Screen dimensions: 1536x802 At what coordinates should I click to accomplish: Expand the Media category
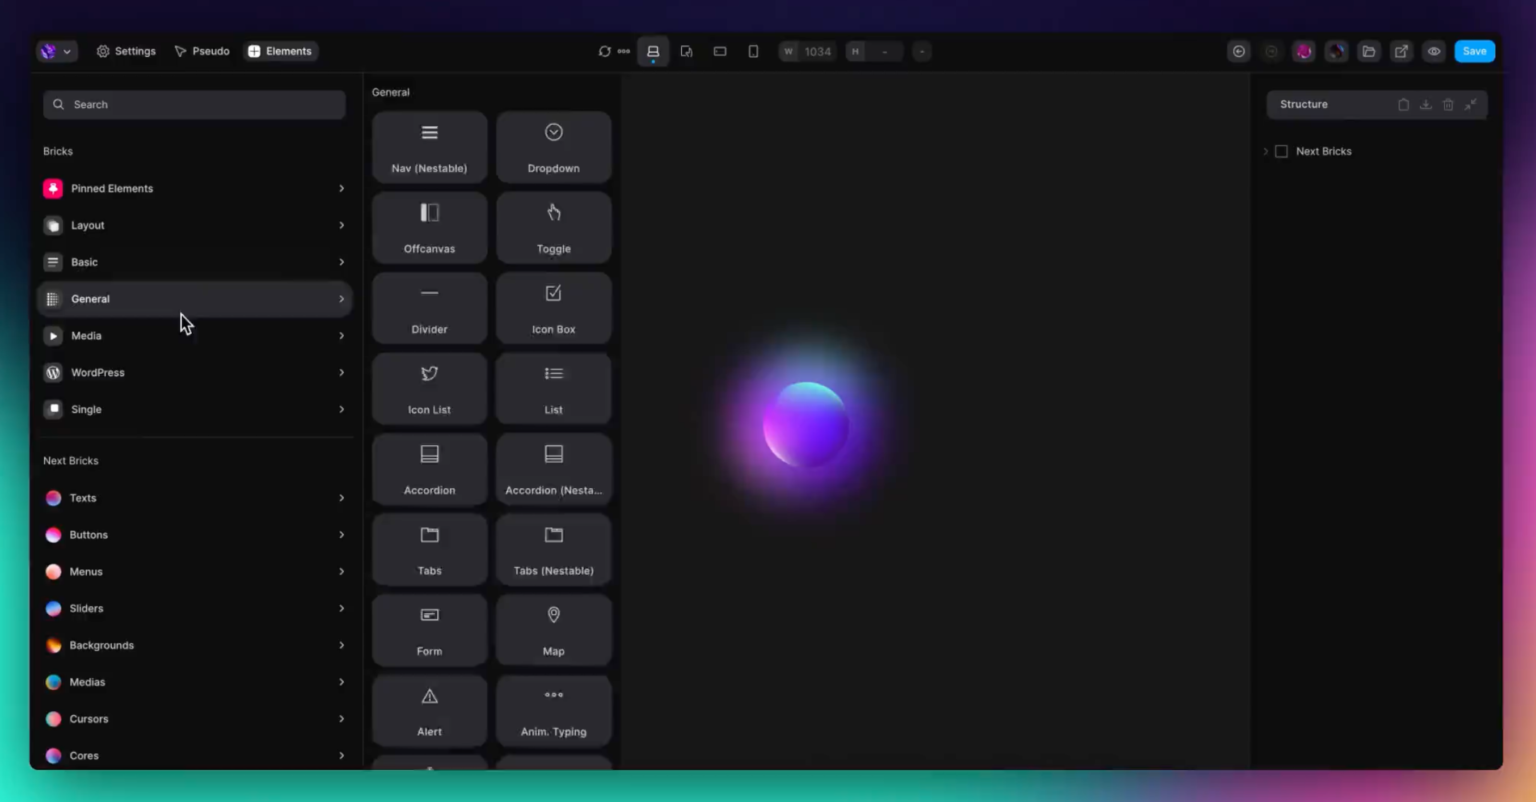click(195, 336)
